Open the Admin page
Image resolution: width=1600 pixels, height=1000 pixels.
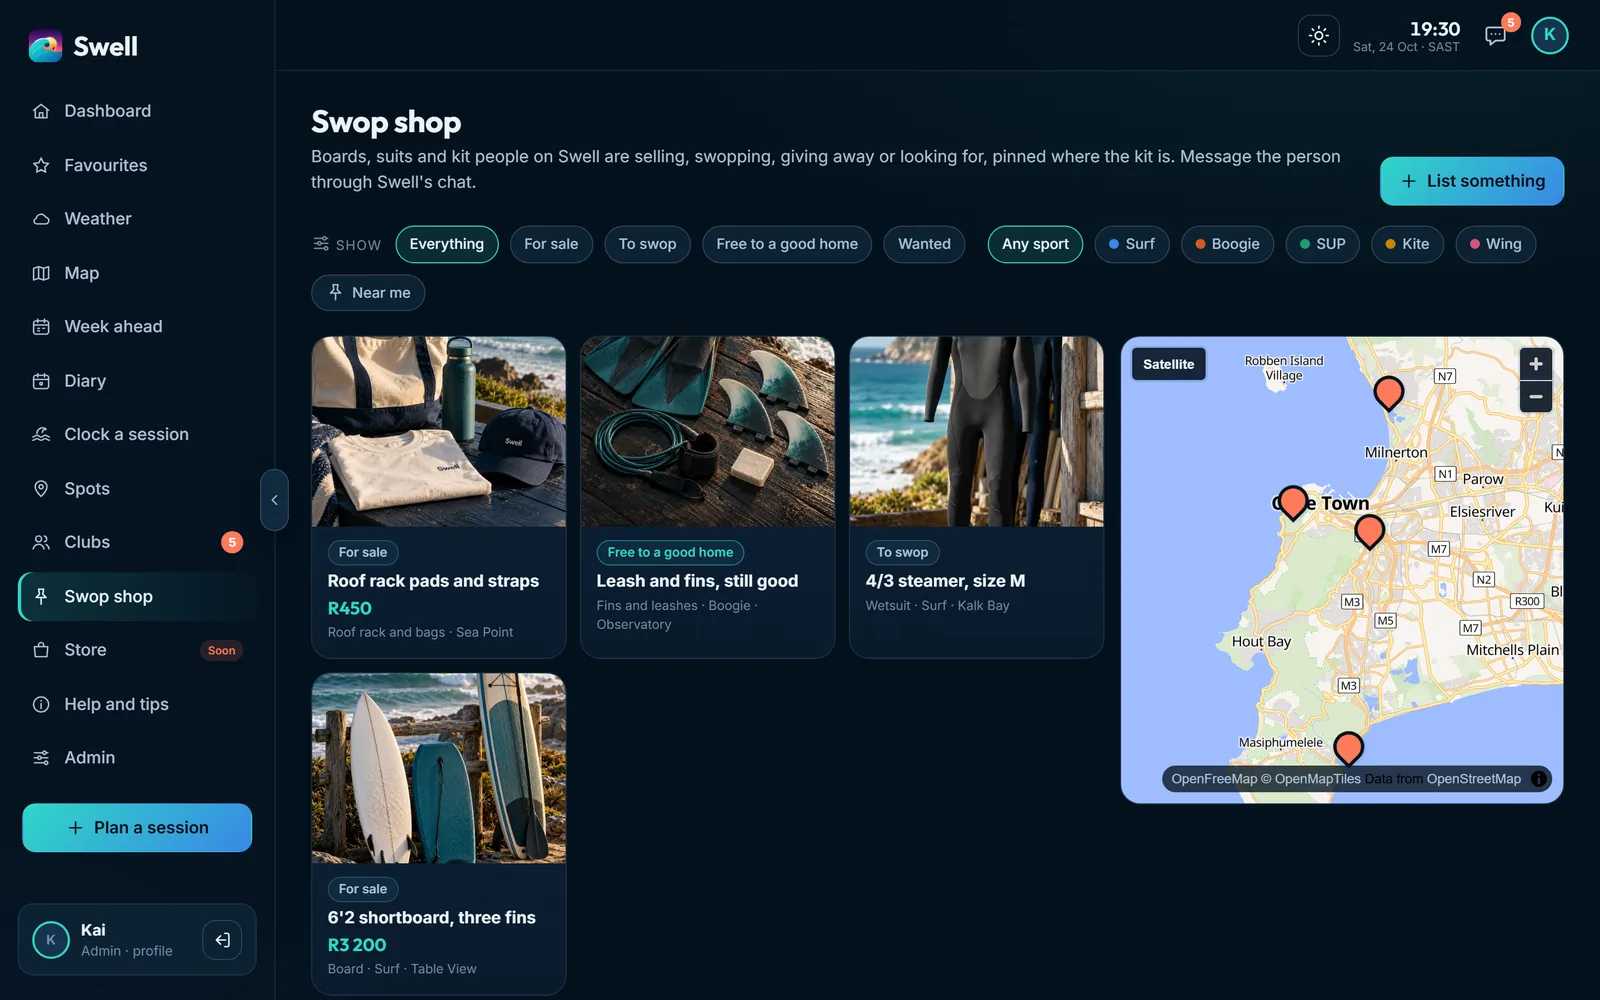coord(138,758)
